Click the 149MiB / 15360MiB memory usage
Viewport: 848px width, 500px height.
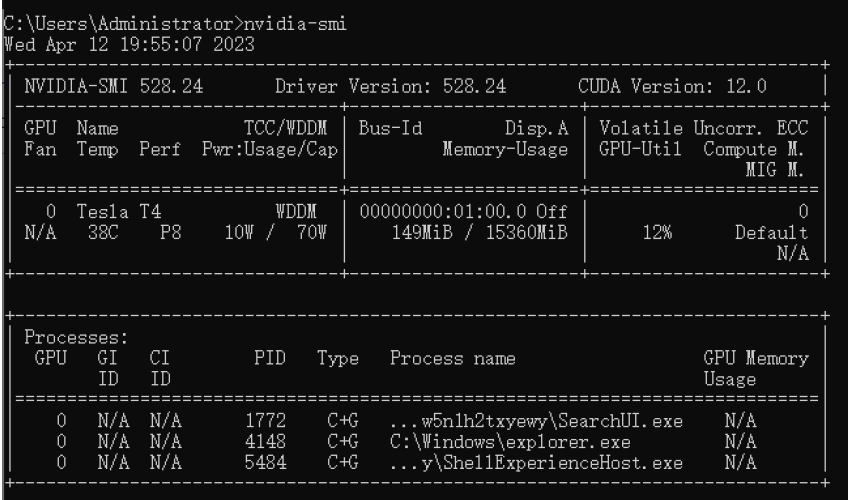(x=480, y=232)
